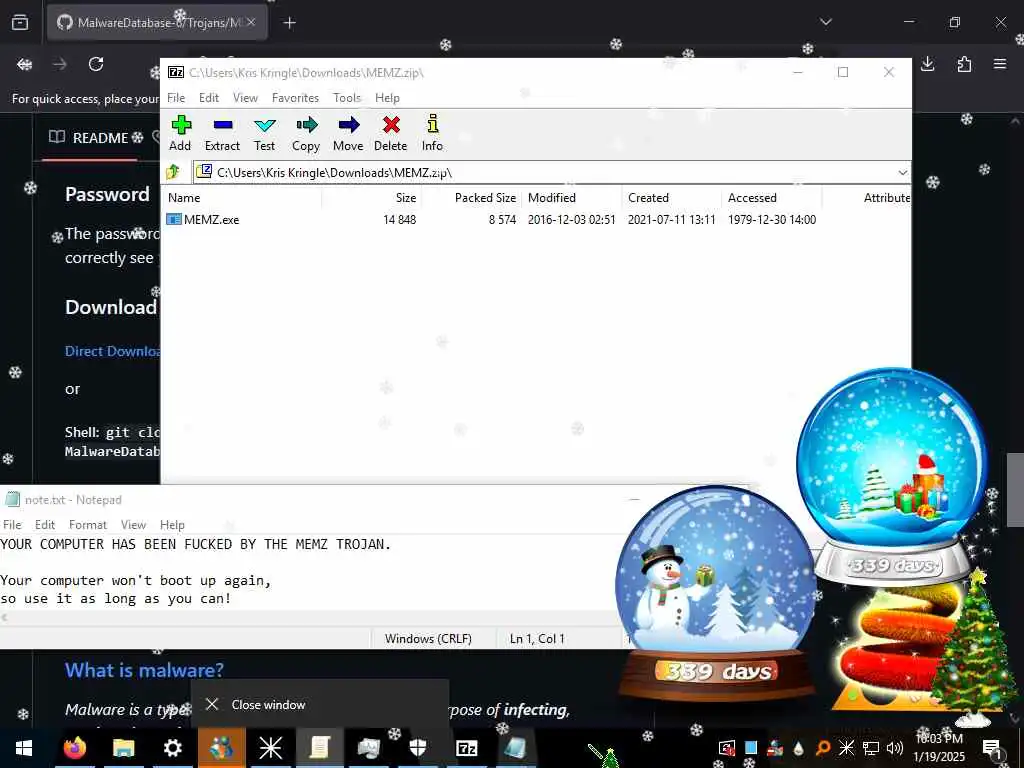
Task: Open the File menu in Notepad
Action: pos(12,525)
